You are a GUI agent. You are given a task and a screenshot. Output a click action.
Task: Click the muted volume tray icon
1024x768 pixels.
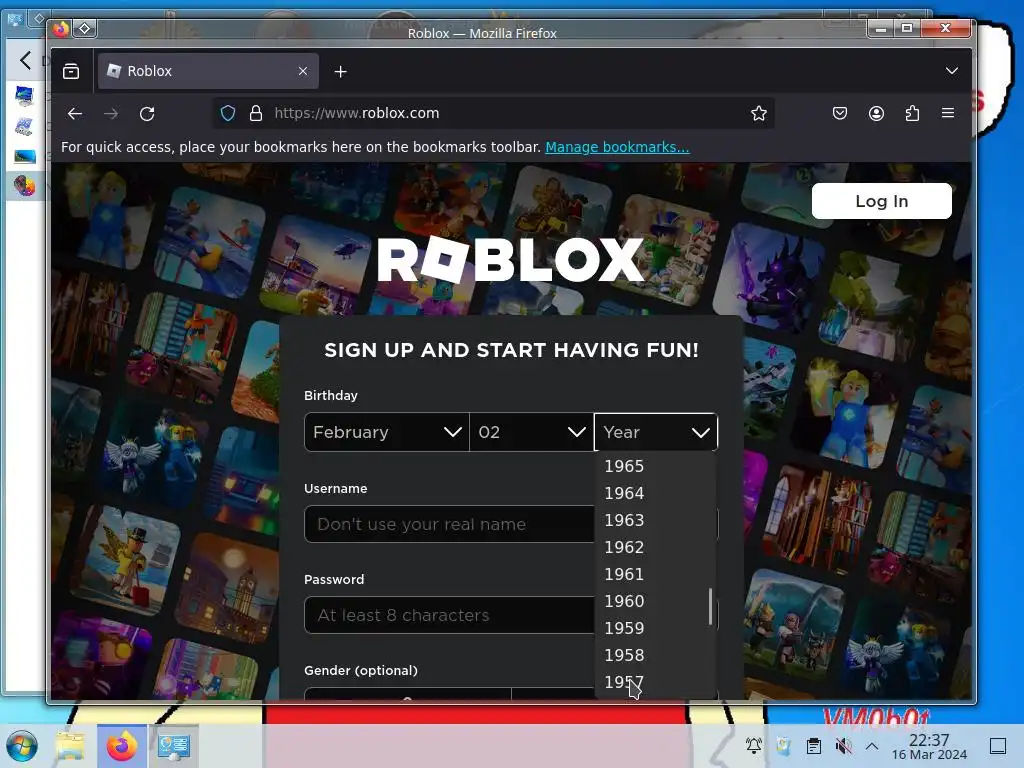point(843,746)
